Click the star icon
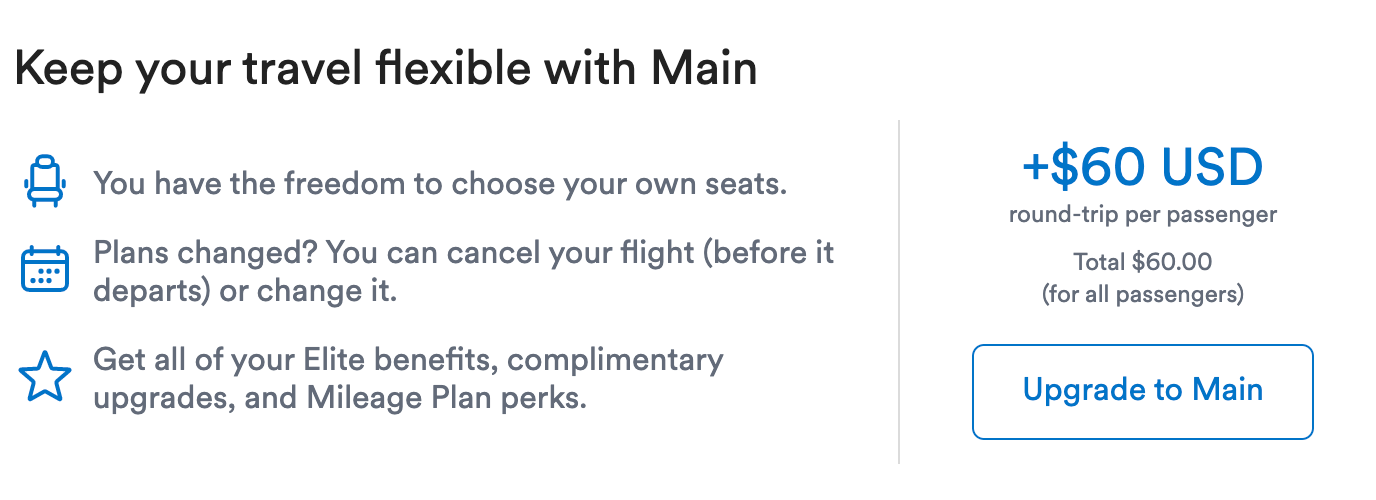Image resolution: width=1376 pixels, height=500 pixels. [45, 378]
